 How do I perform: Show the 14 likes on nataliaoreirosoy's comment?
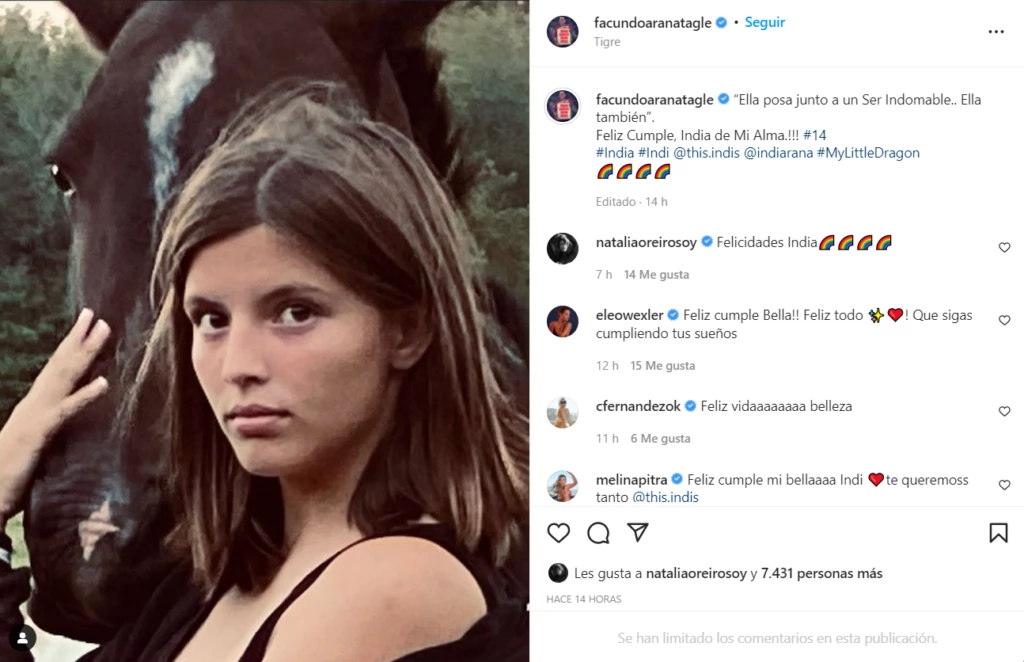(x=656, y=275)
